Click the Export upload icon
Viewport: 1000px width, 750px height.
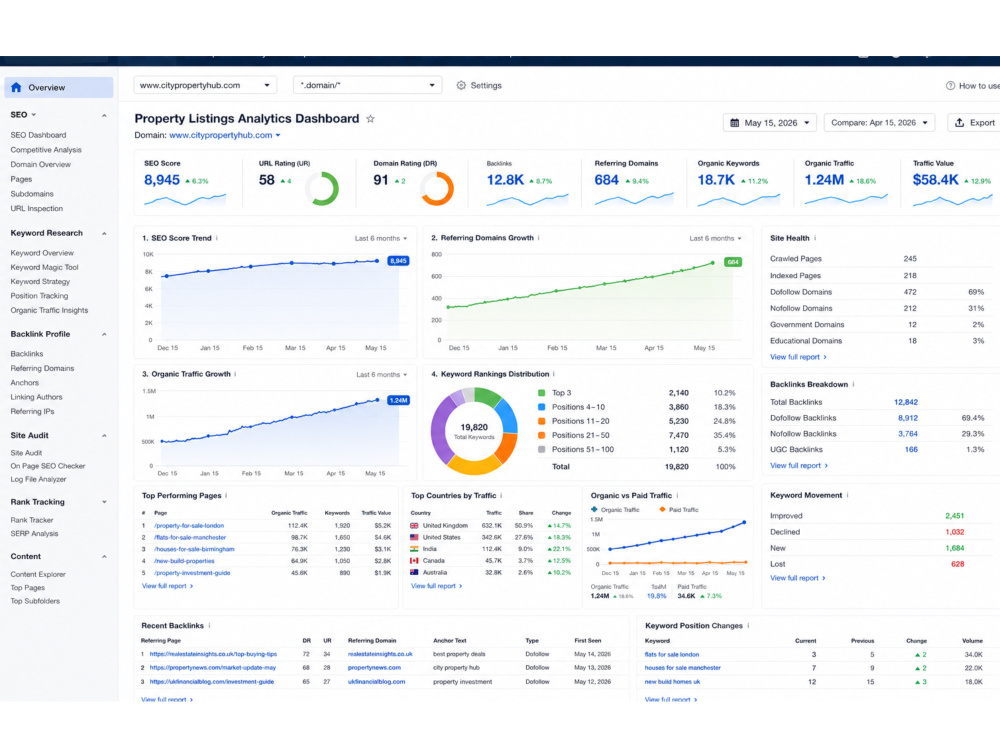pyautogui.click(x=959, y=122)
